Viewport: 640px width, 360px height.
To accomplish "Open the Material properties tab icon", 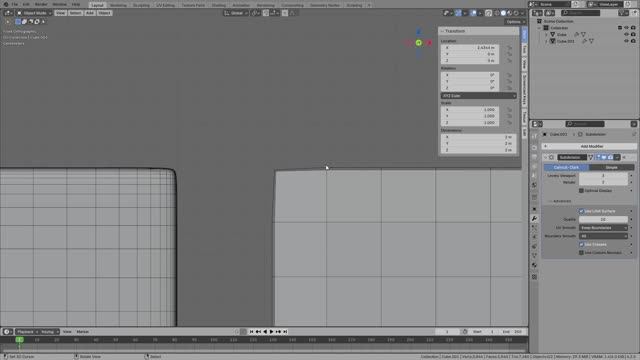I will click(534, 265).
